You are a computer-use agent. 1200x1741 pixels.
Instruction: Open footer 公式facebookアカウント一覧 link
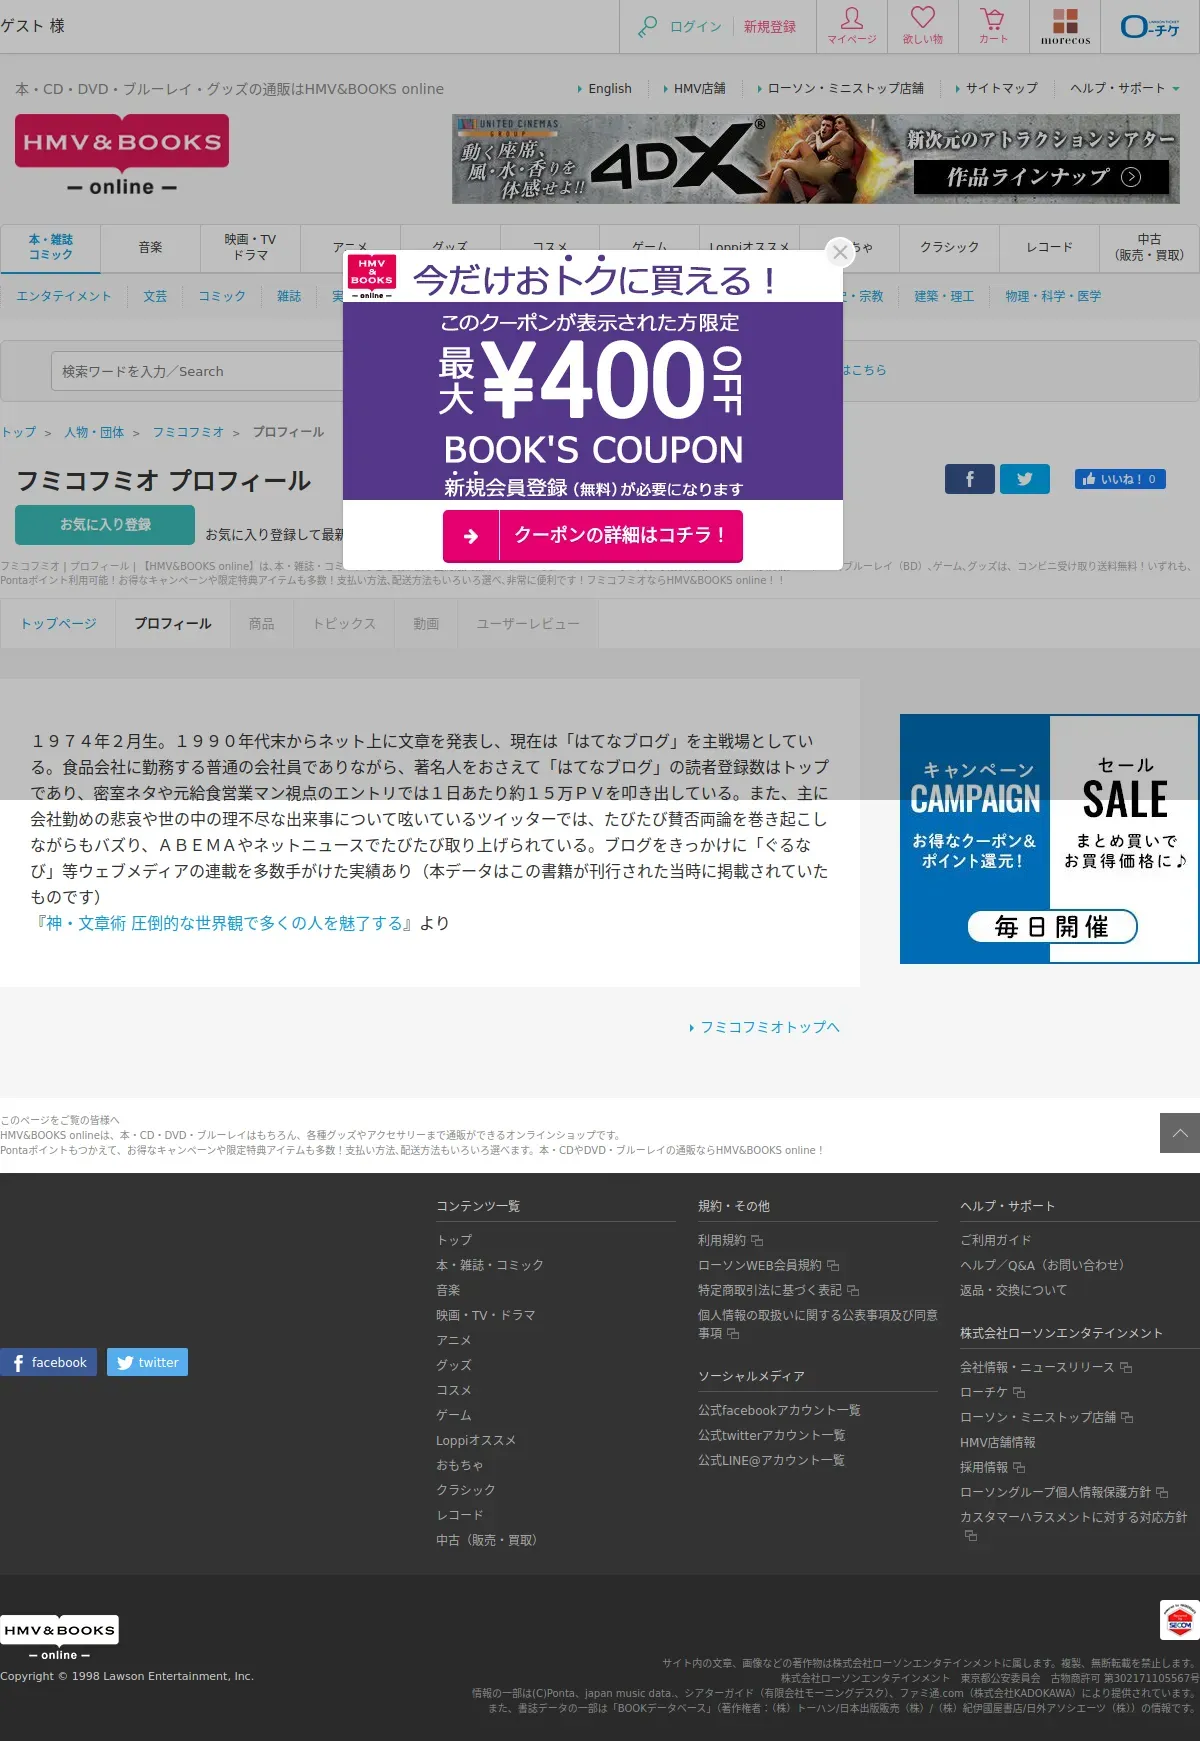point(779,1410)
